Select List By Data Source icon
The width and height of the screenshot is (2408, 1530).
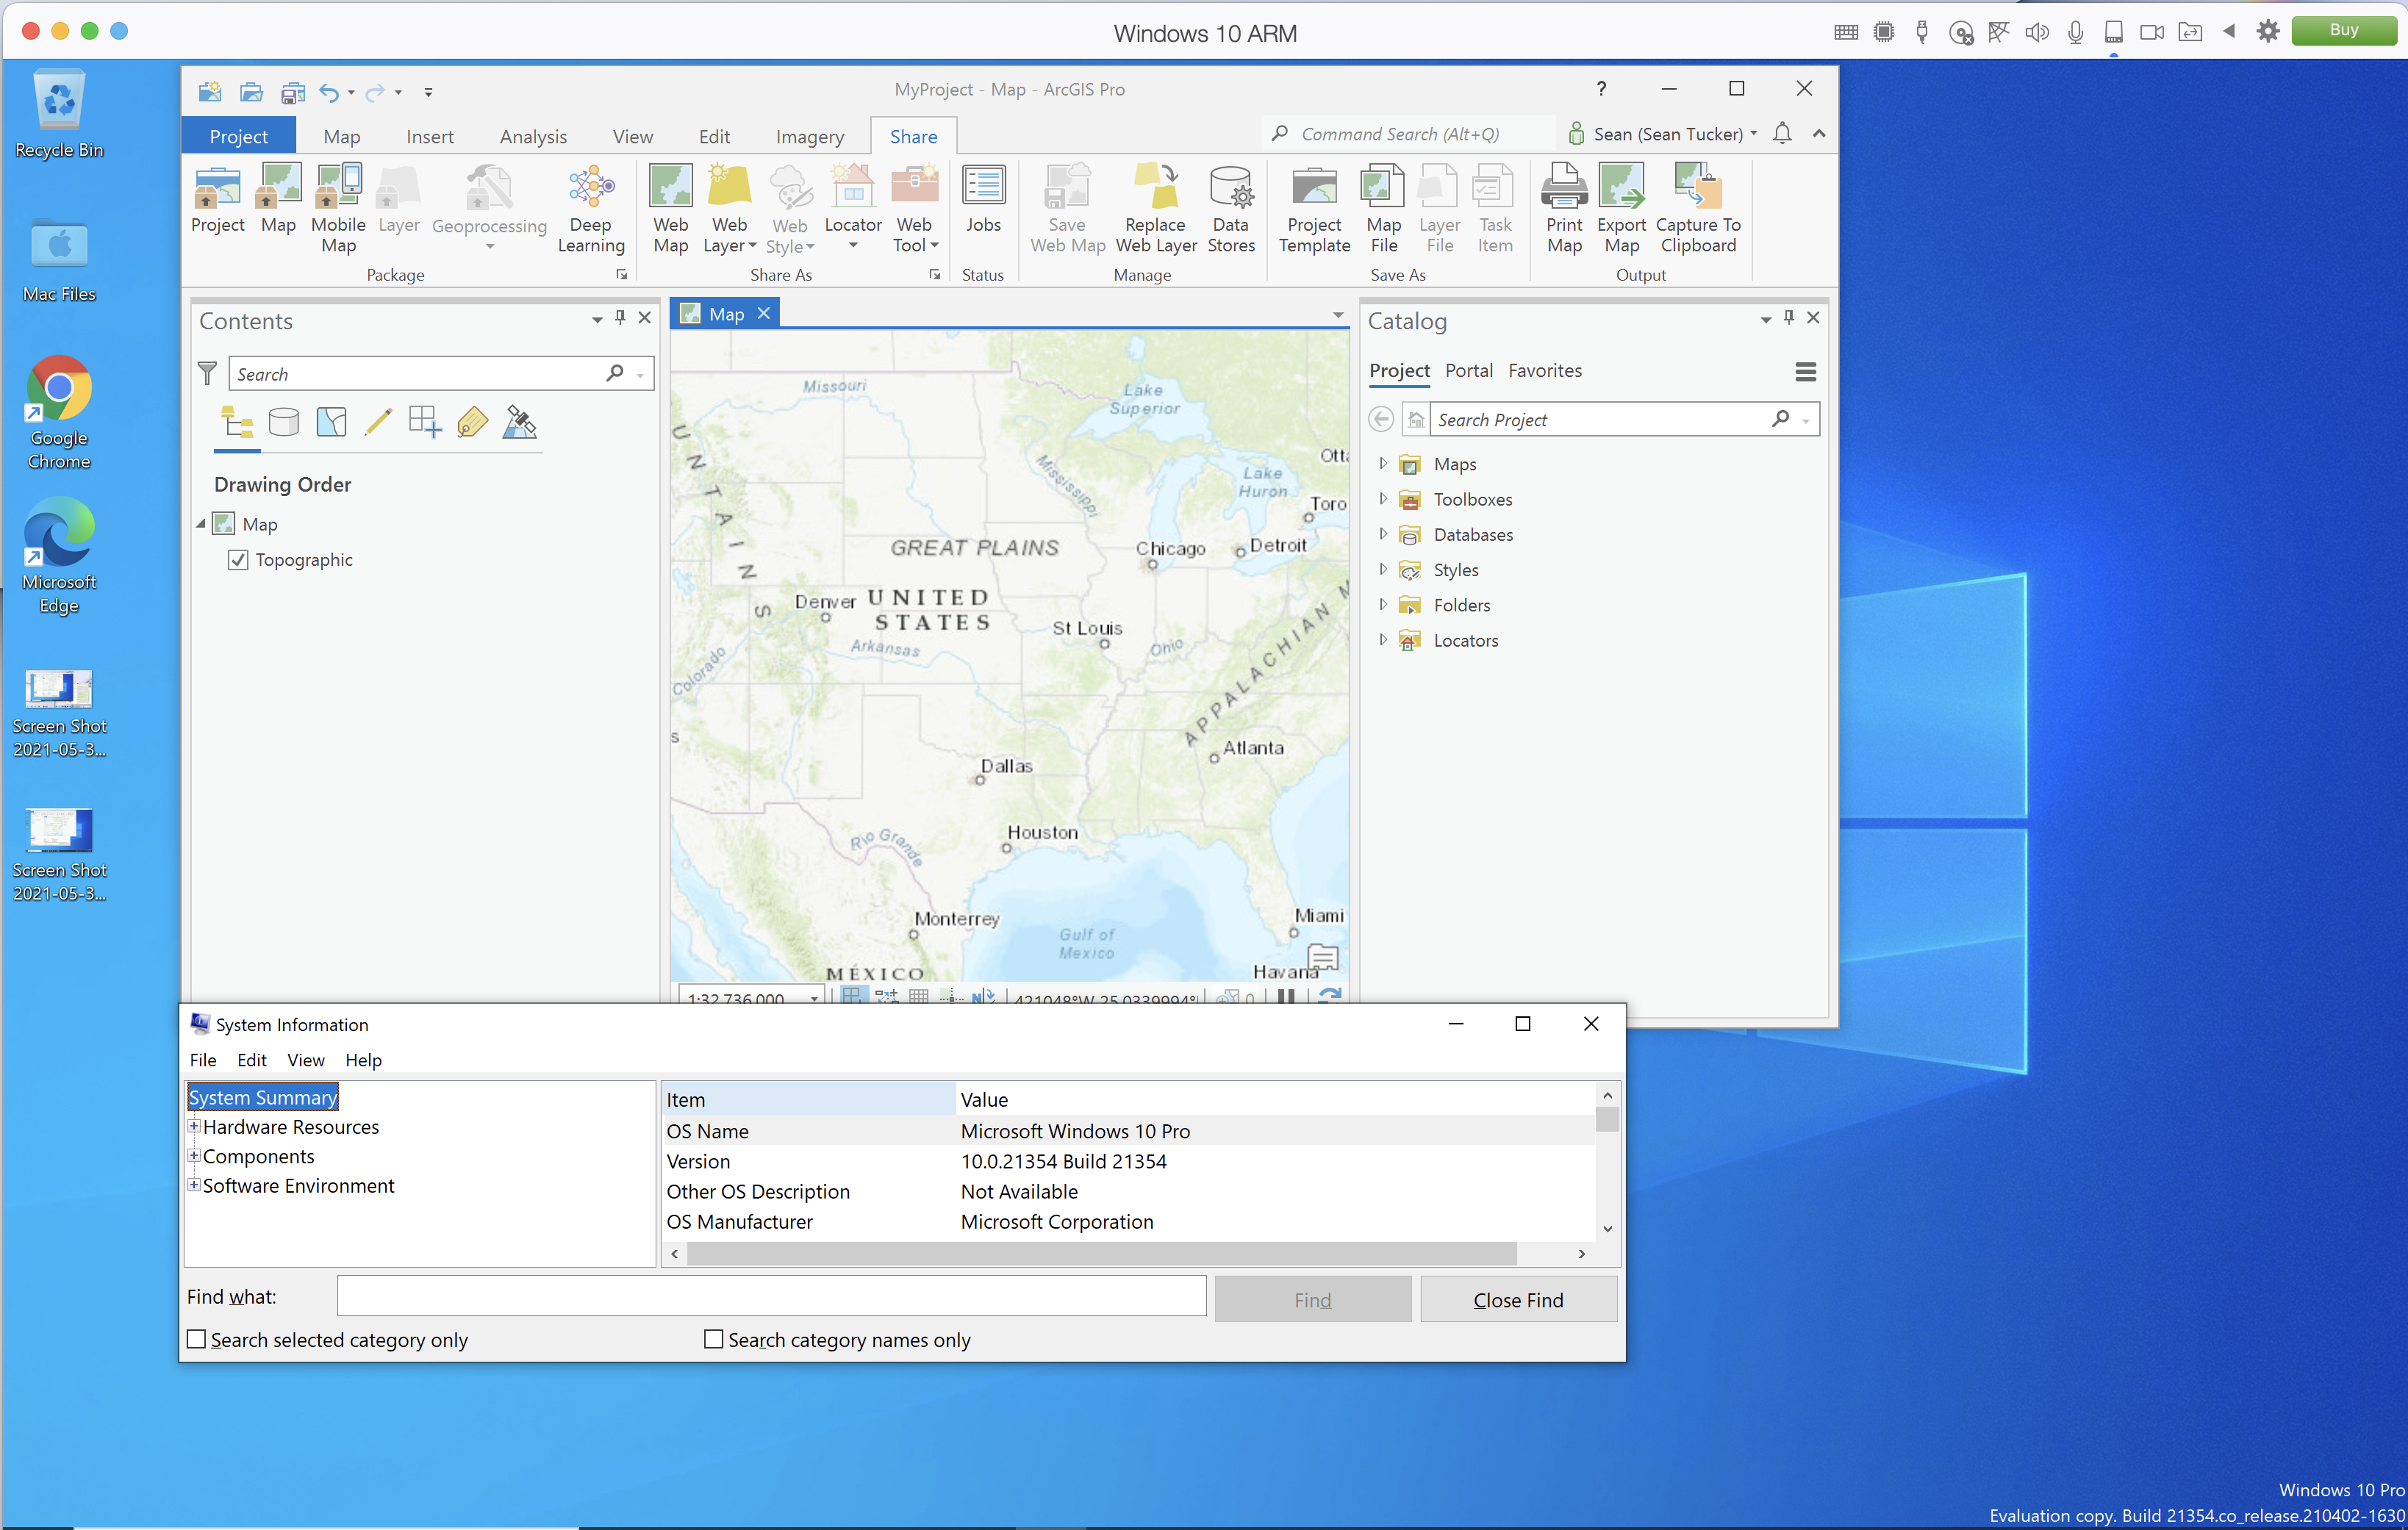[284, 423]
